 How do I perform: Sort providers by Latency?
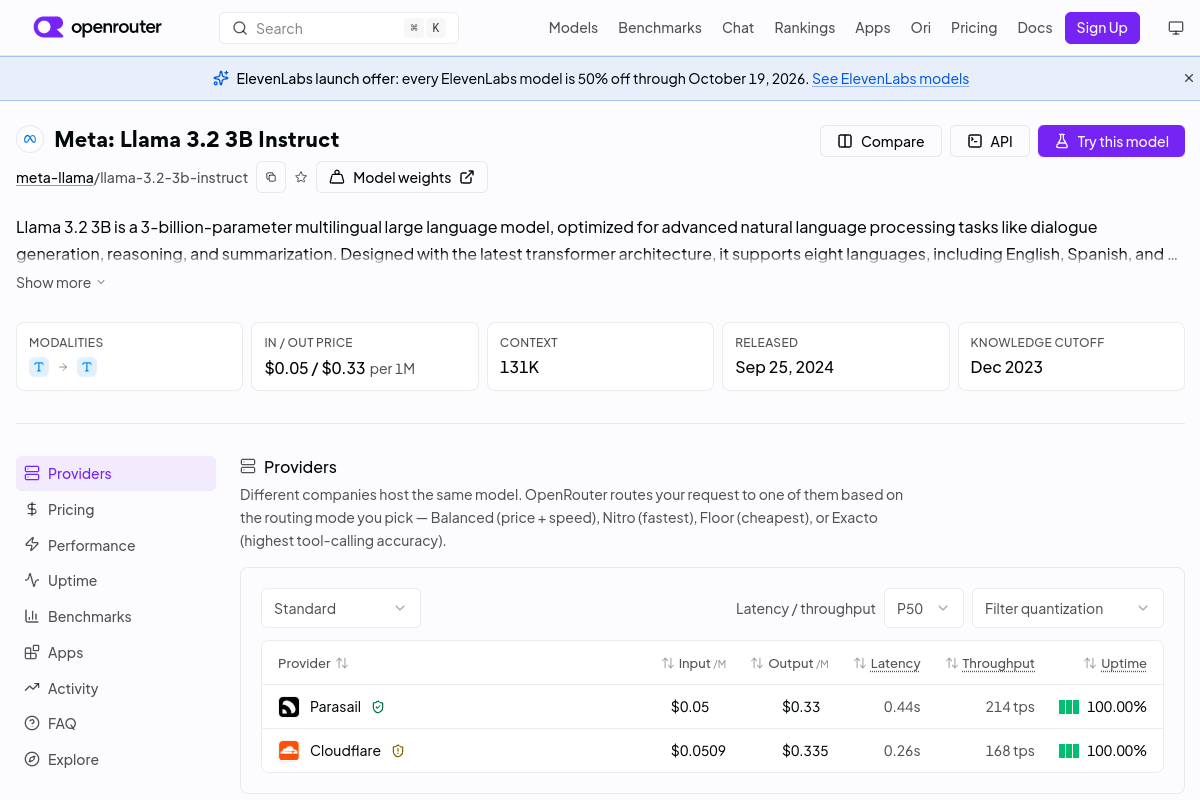886,663
